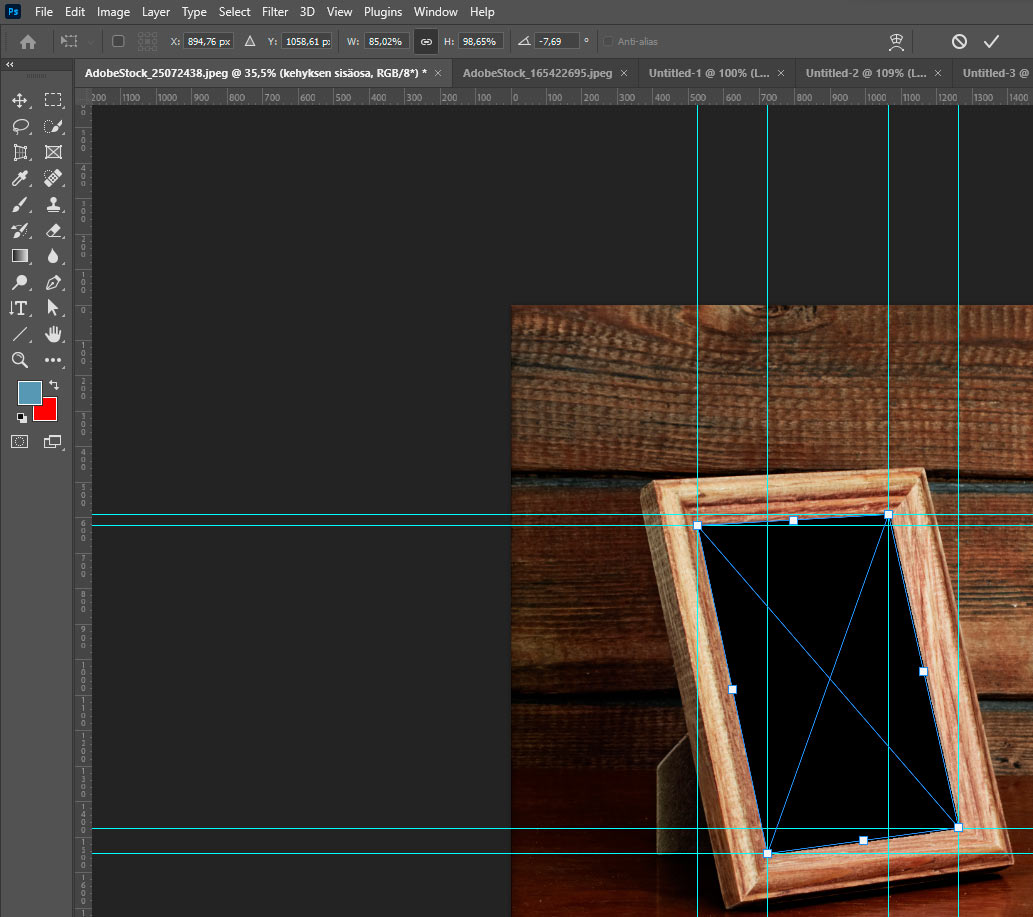Cancel the transform

pyautogui.click(x=959, y=42)
